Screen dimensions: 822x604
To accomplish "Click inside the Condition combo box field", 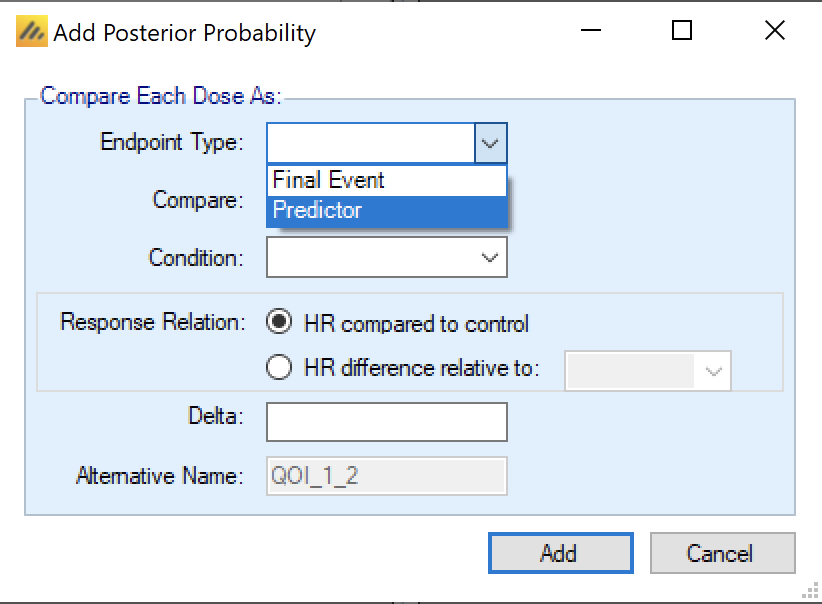I will pos(371,257).
